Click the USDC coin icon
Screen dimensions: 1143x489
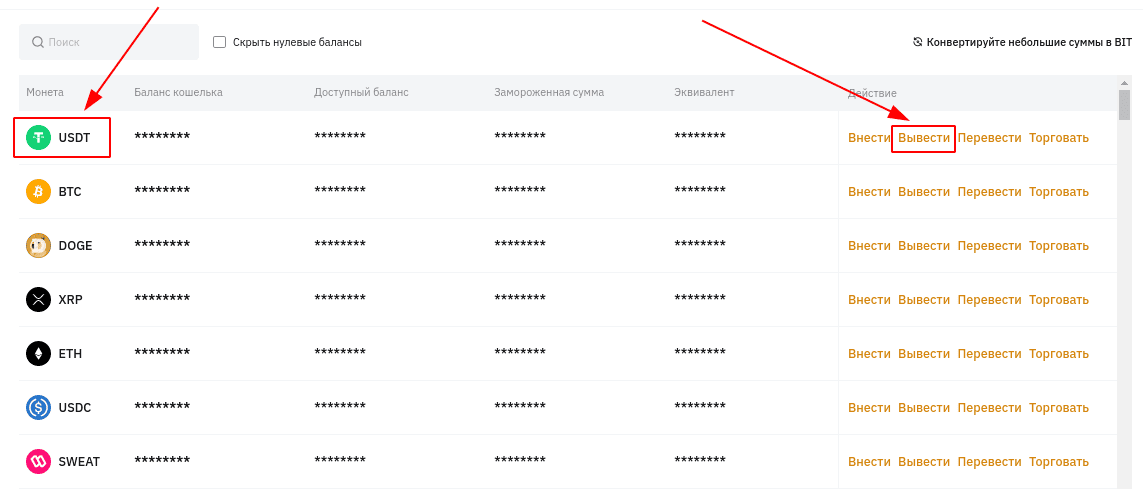[38, 407]
